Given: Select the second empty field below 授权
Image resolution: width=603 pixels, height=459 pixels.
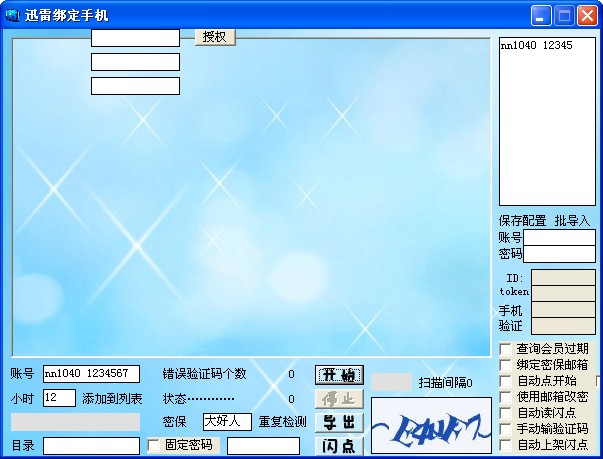Looking at the screenshot, I should coord(135,62).
